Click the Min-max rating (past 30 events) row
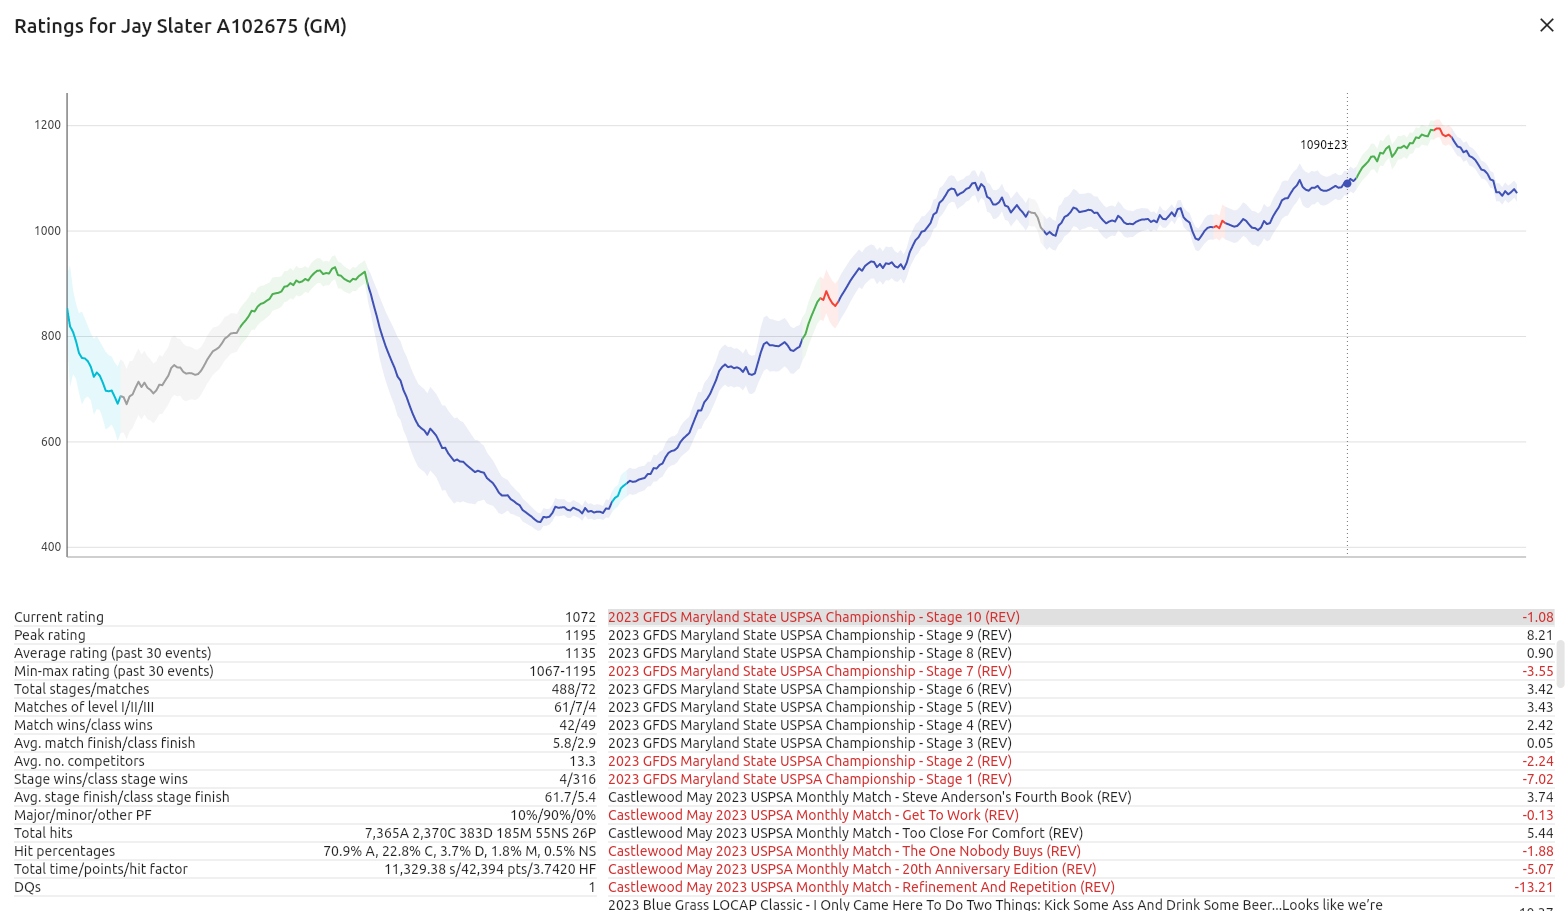This screenshot has width=1568, height=923. [x=305, y=671]
